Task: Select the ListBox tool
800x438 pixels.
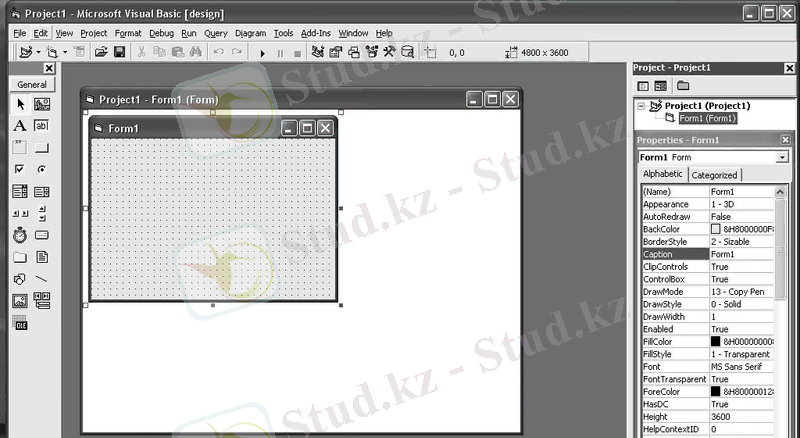Action: [x=42, y=191]
